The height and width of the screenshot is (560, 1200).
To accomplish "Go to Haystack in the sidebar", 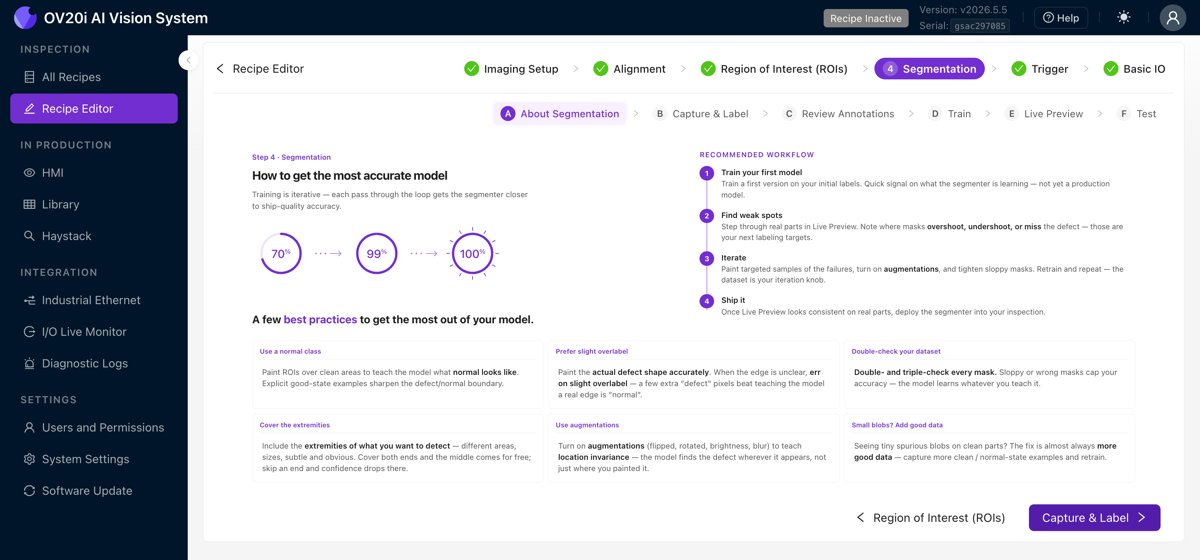I will pos(94,236).
